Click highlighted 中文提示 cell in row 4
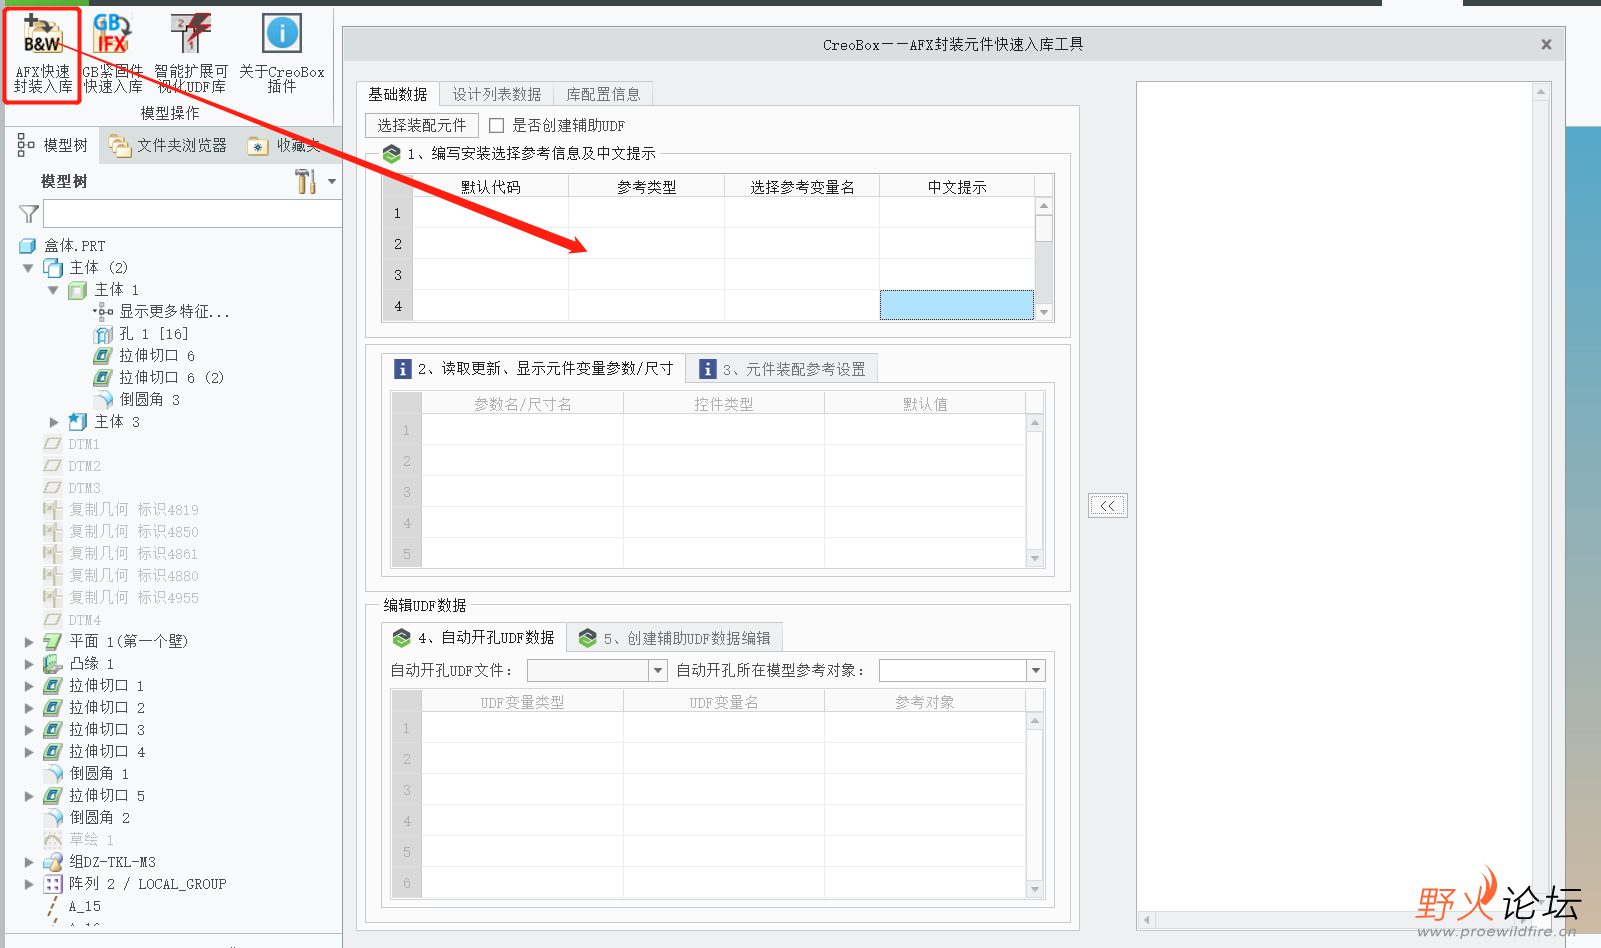Viewport: 1601px width, 948px height. pos(957,305)
